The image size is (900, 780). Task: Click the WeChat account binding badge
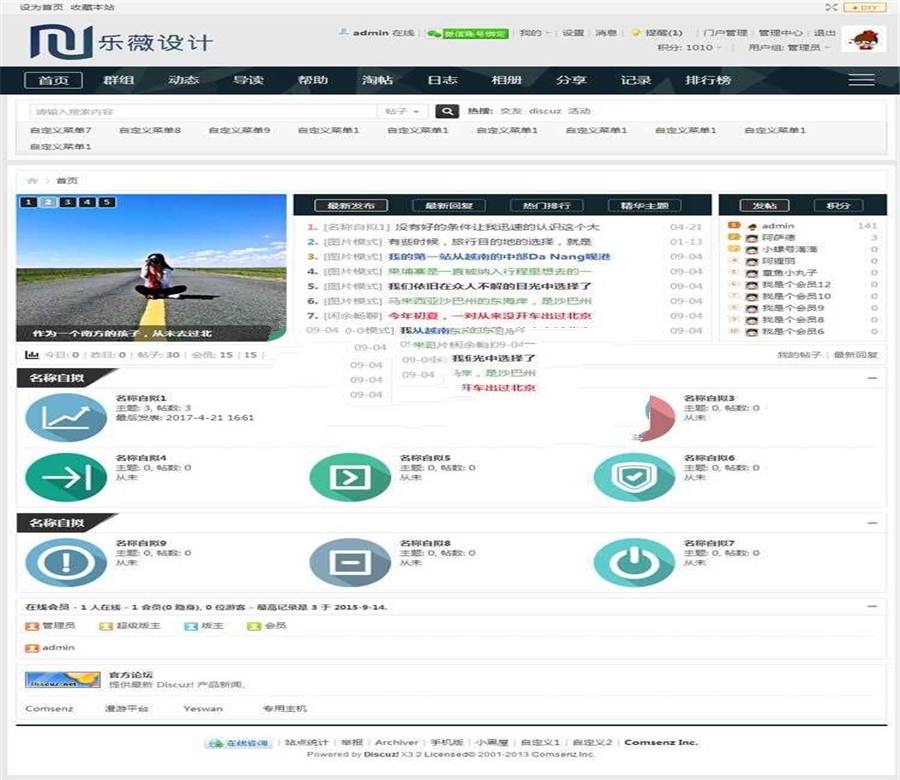point(468,33)
